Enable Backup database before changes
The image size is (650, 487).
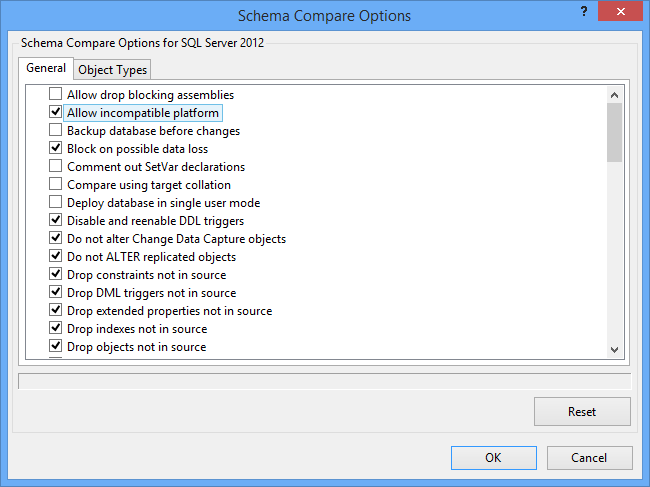(x=56, y=131)
